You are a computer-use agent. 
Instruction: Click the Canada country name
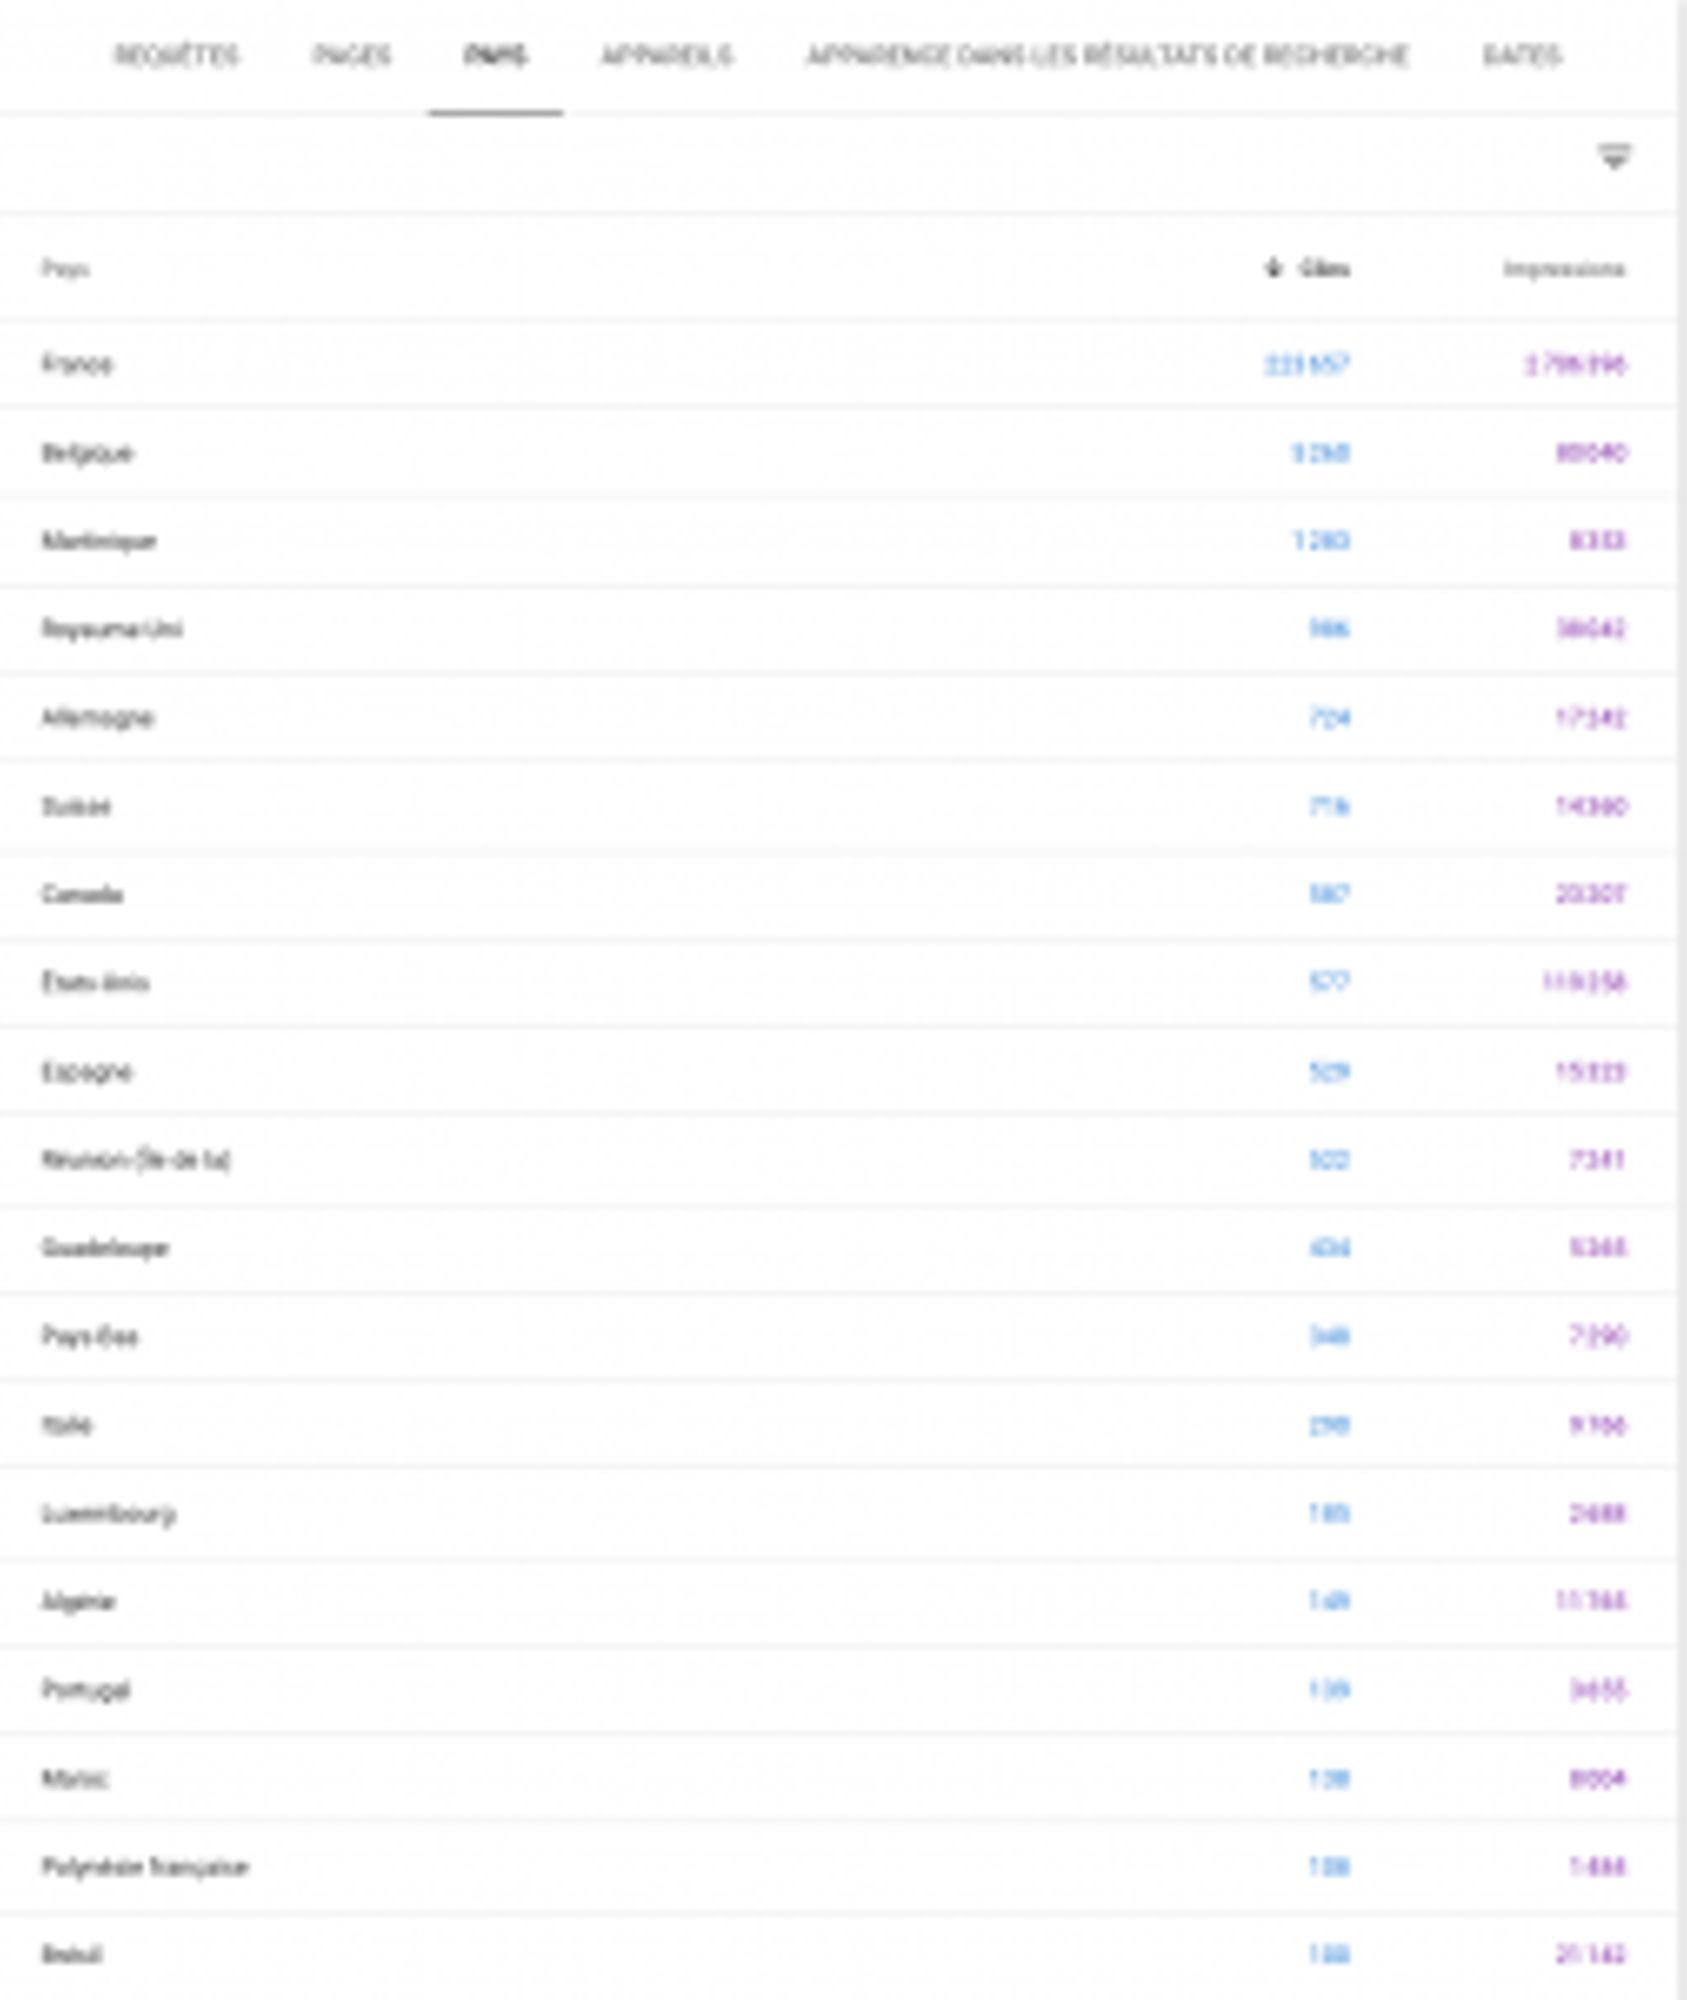tap(82, 894)
